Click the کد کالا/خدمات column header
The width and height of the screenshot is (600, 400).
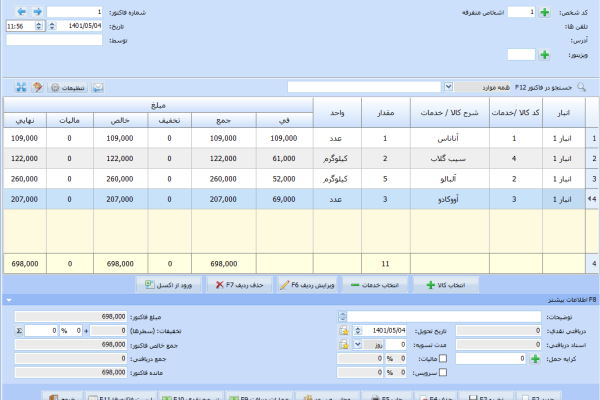click(x=515, y=113)
